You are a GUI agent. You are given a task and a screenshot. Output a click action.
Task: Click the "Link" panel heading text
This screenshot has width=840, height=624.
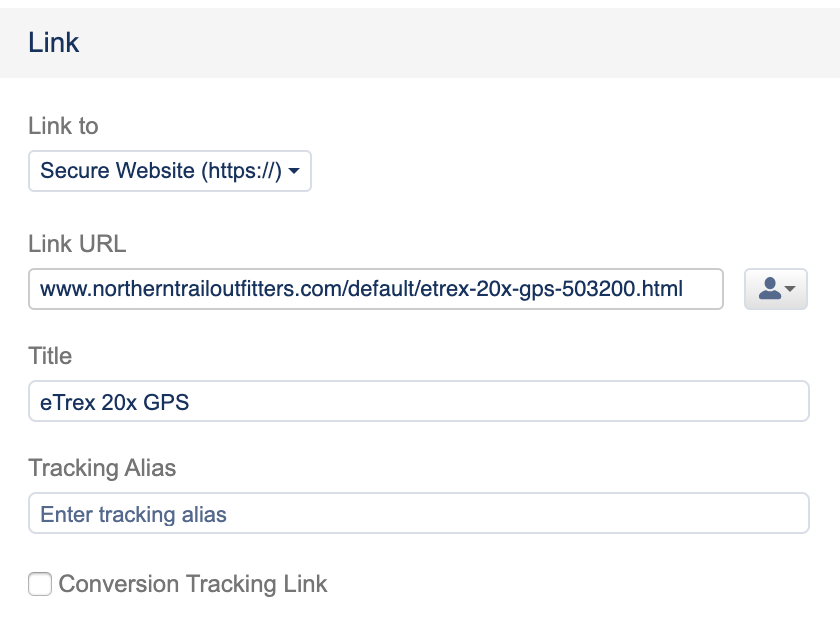(x=54, y=43)
